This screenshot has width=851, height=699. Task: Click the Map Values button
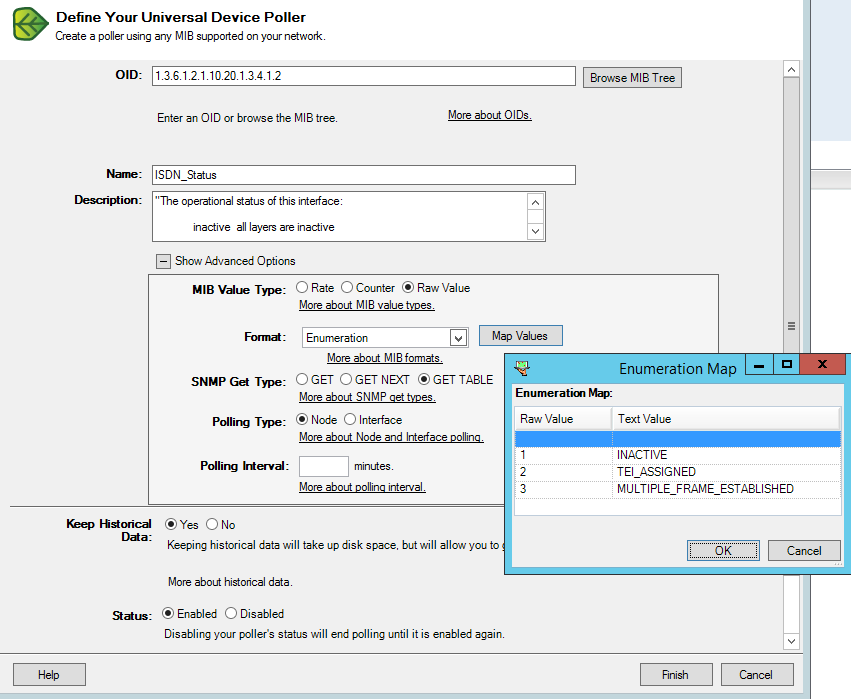click(x=520, y=336)
